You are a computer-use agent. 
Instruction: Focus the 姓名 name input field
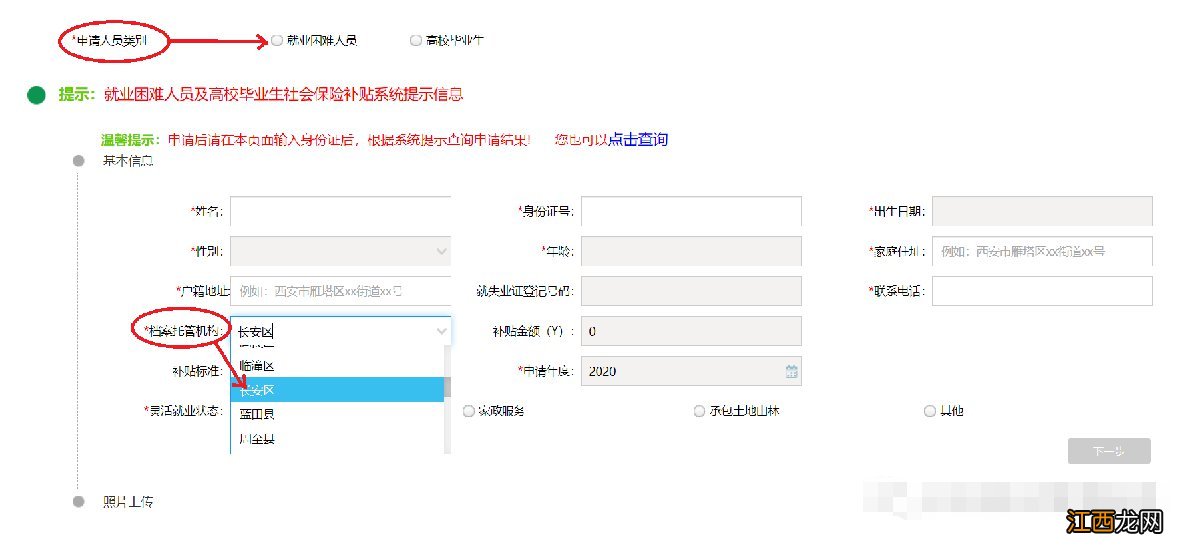pyautogui.click(x=340, y=211)
